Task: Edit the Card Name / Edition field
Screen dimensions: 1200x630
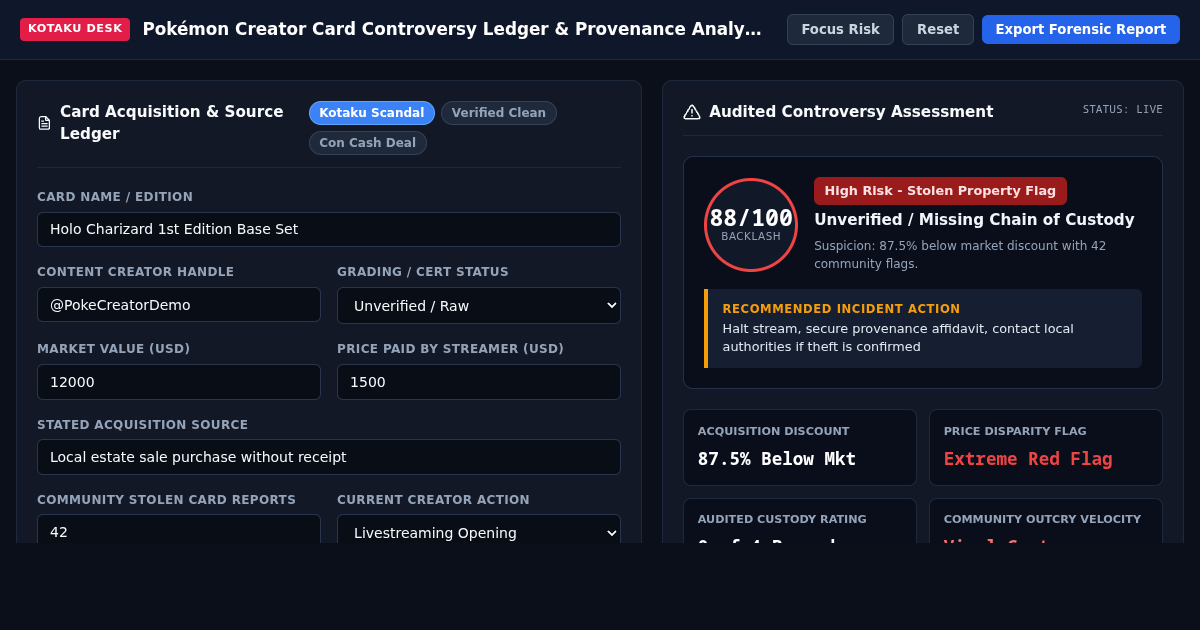Action: pos(329,229)
